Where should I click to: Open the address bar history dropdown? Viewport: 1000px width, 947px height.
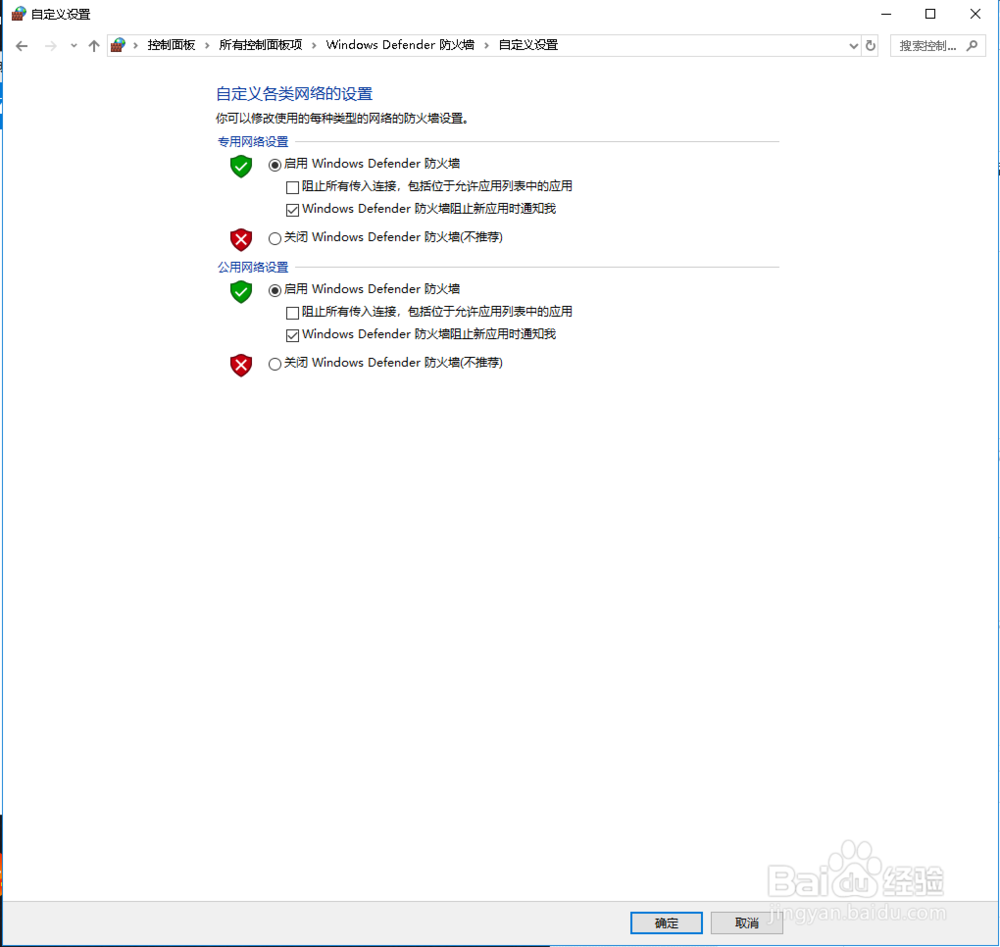point(853,46)
